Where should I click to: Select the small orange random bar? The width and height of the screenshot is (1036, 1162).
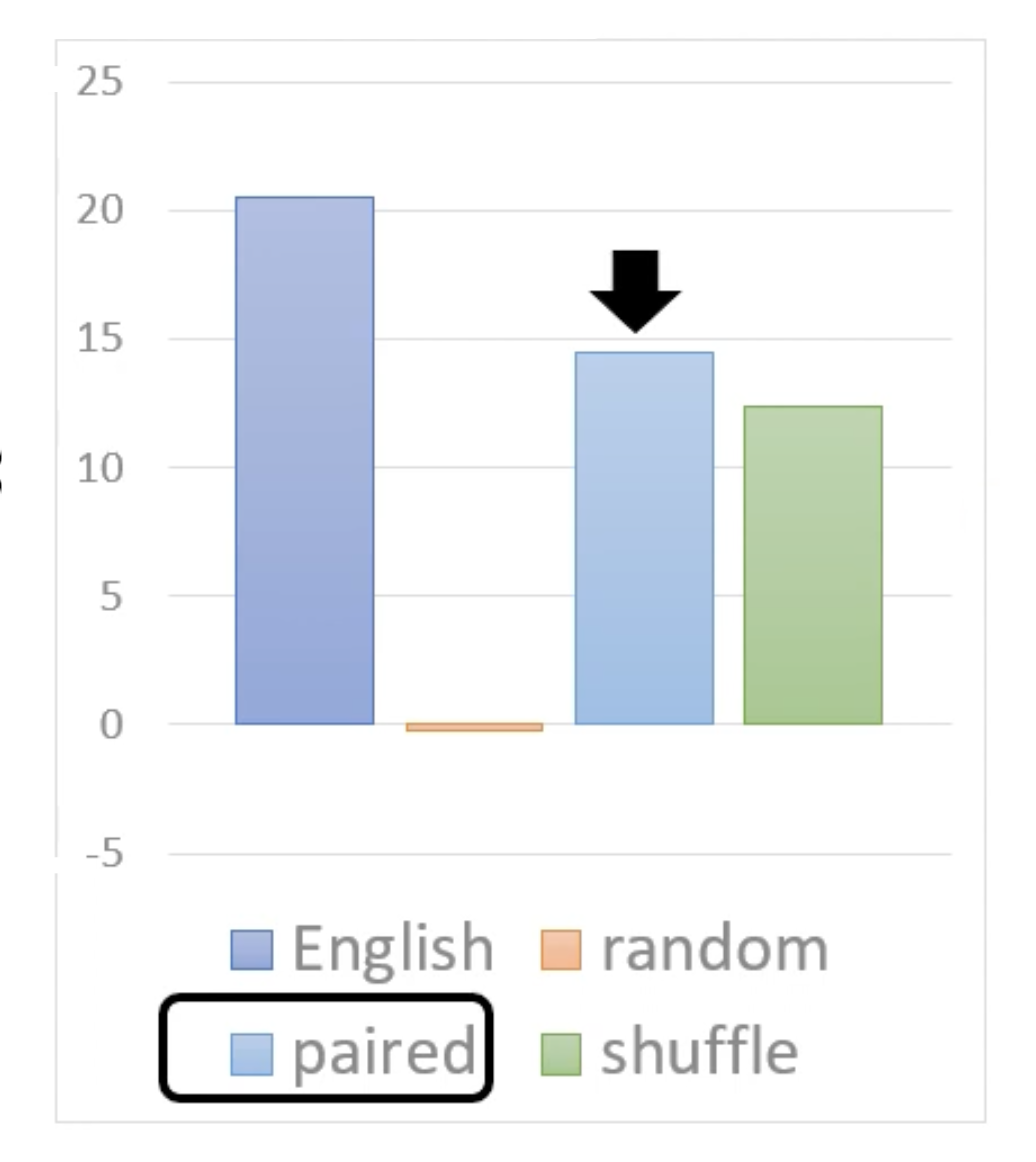tap(475, 727)
